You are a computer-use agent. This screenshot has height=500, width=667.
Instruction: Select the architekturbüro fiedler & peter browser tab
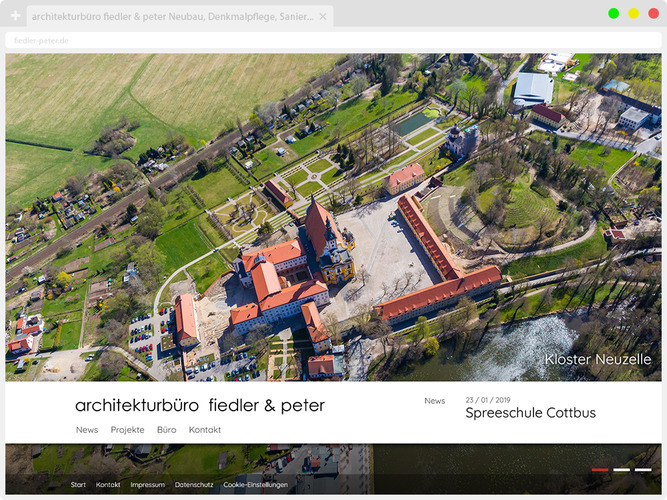pos(172,17)
